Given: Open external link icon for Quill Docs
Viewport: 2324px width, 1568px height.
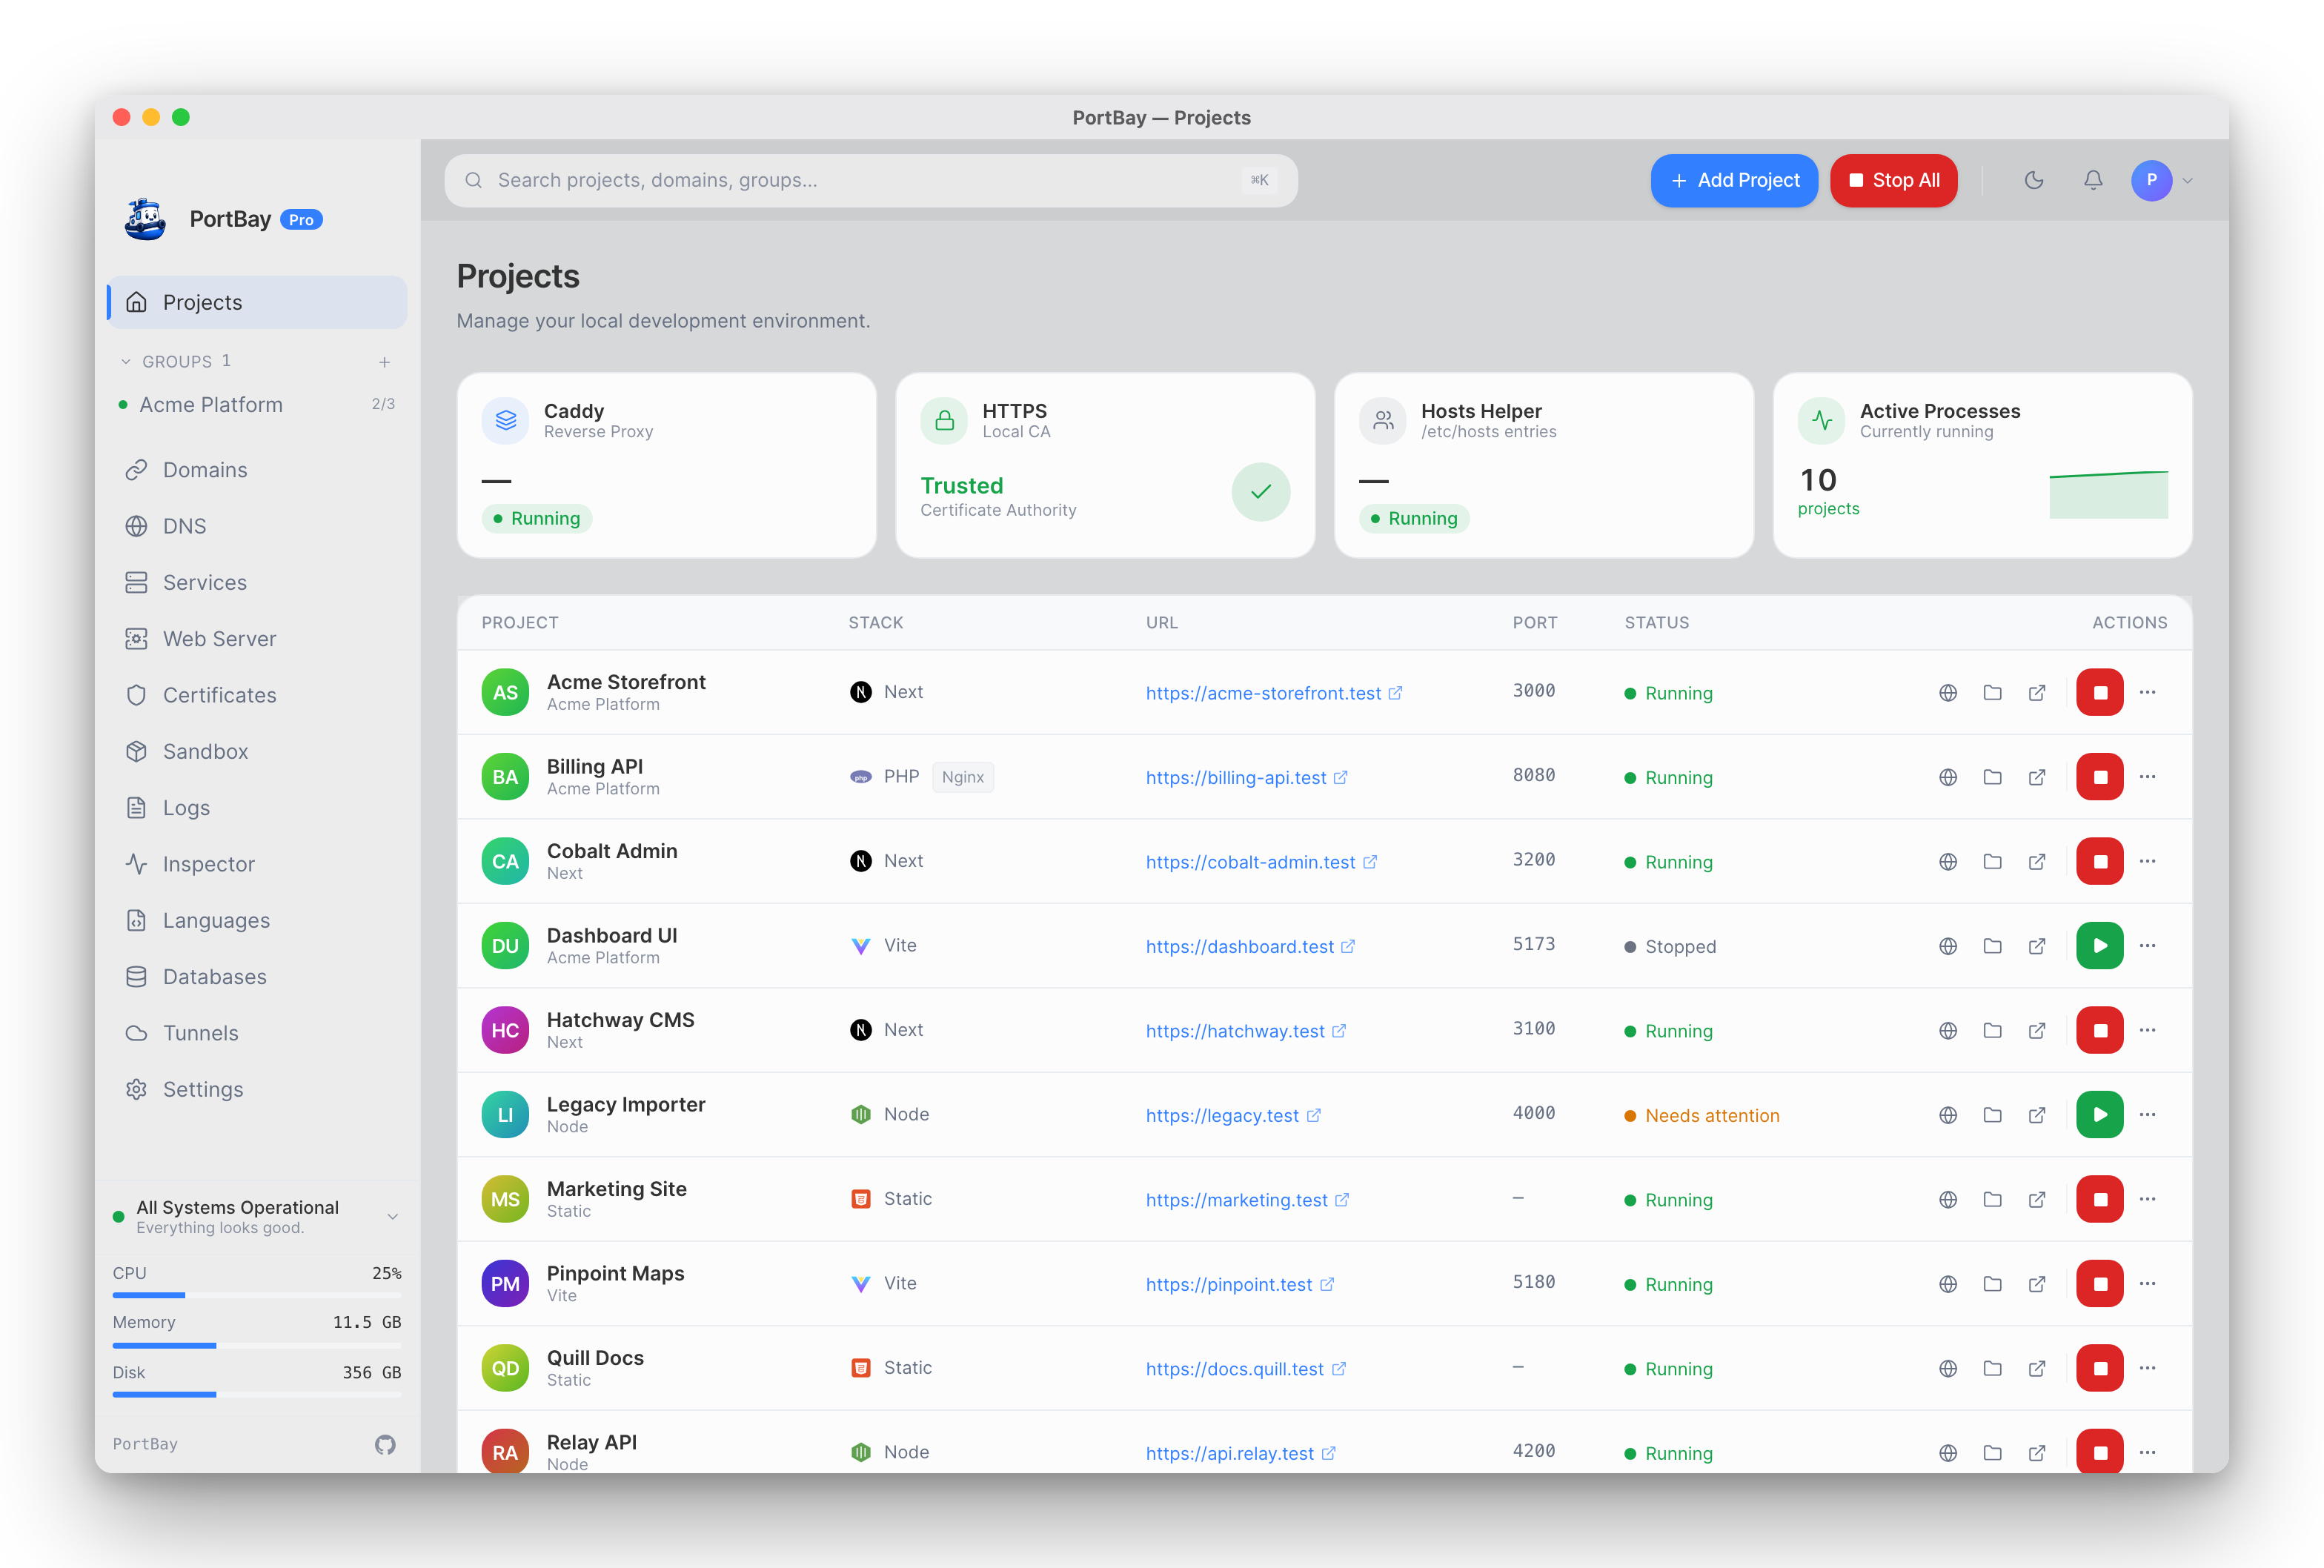Looking at the screenshot, I should pyautogui.click(x=2037, y=1368).
